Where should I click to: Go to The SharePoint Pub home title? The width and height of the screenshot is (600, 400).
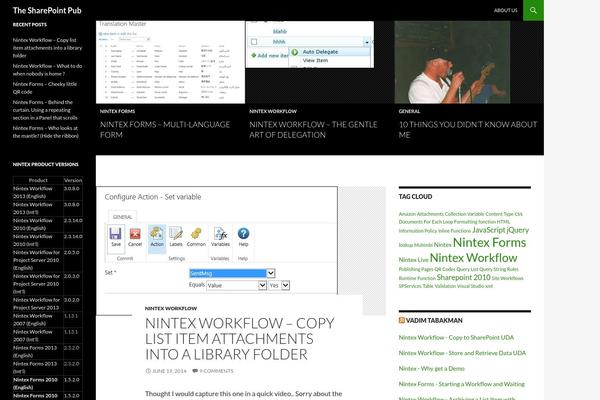point(47,10)
